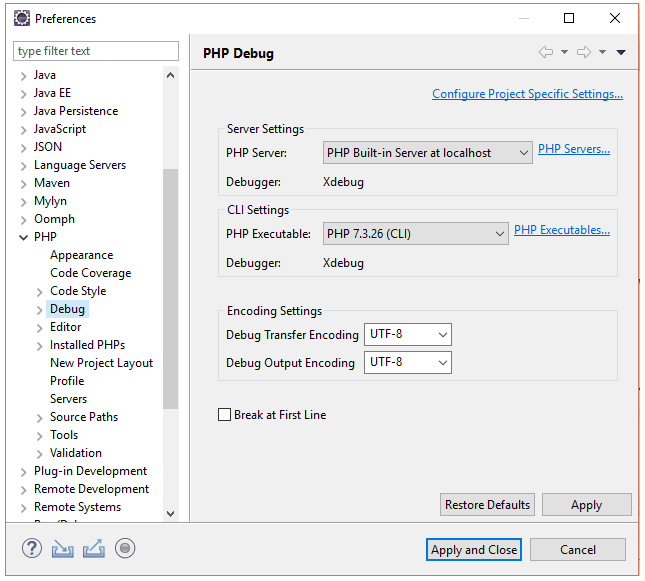Click the Export preferences icon
The image size is (645, 581).
[x=94, y=548]
